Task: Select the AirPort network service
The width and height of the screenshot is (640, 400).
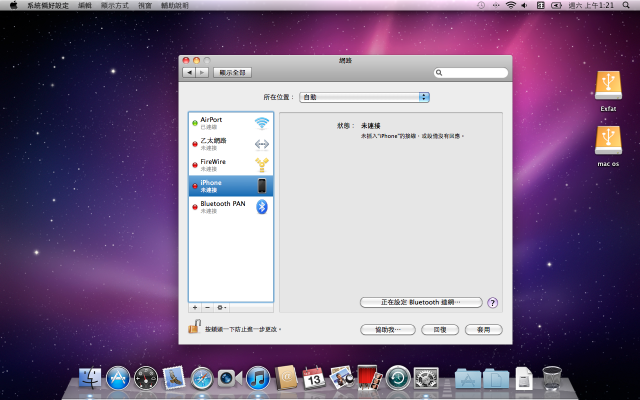Action: click(231, 123)
